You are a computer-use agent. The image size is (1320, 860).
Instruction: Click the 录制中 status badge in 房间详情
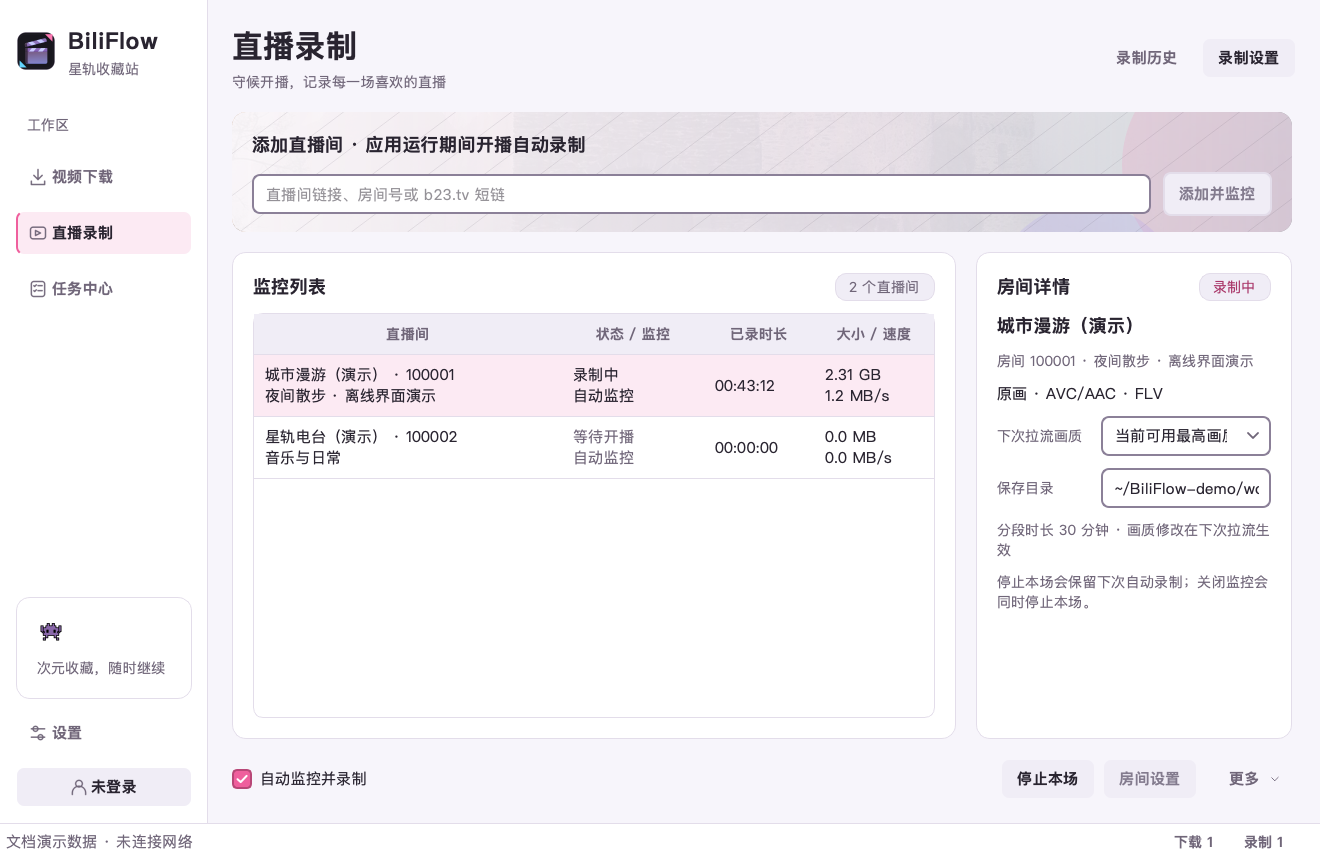click(1234, 287)
